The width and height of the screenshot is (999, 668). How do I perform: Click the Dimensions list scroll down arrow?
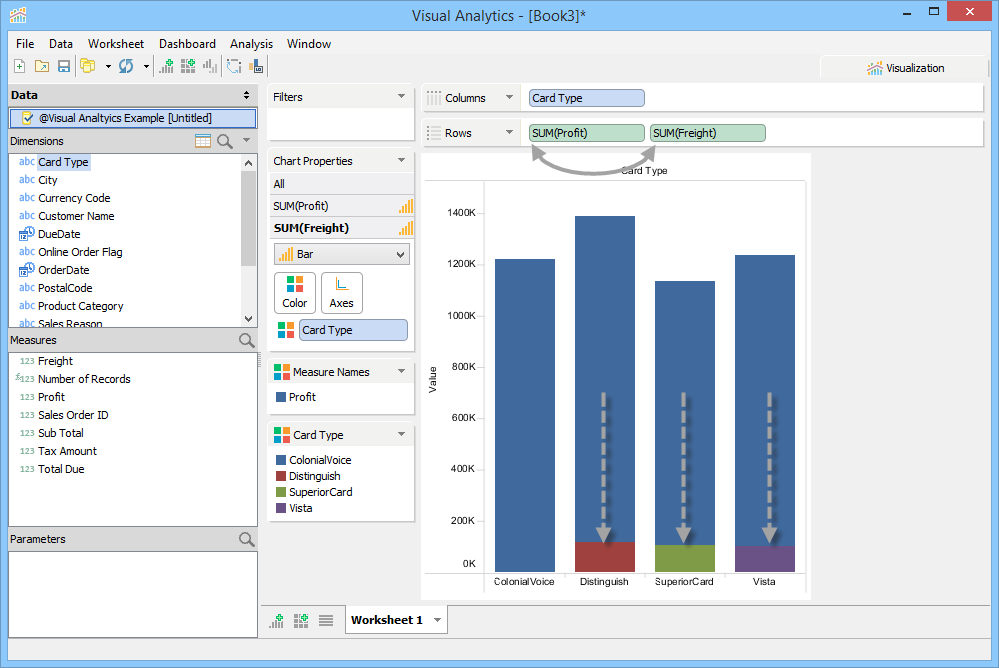(x=248, y=319)
